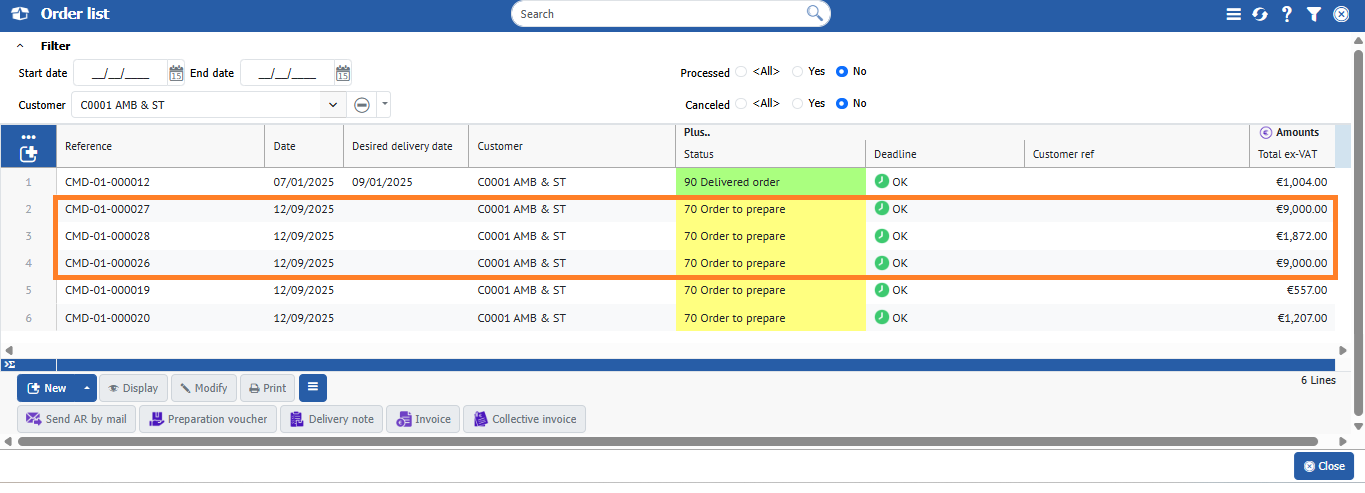
Task: Open the Start date calendar picker
Action: [x=176, y=73]
